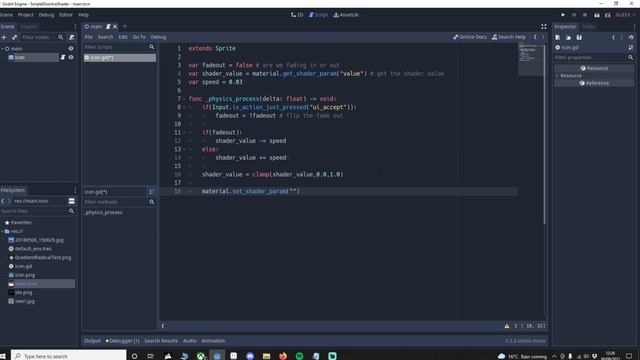The width and height of the screenshot is (640, 360).
Task: Switch to Node tab beside Inspector
Action: (x=588, y=27)
